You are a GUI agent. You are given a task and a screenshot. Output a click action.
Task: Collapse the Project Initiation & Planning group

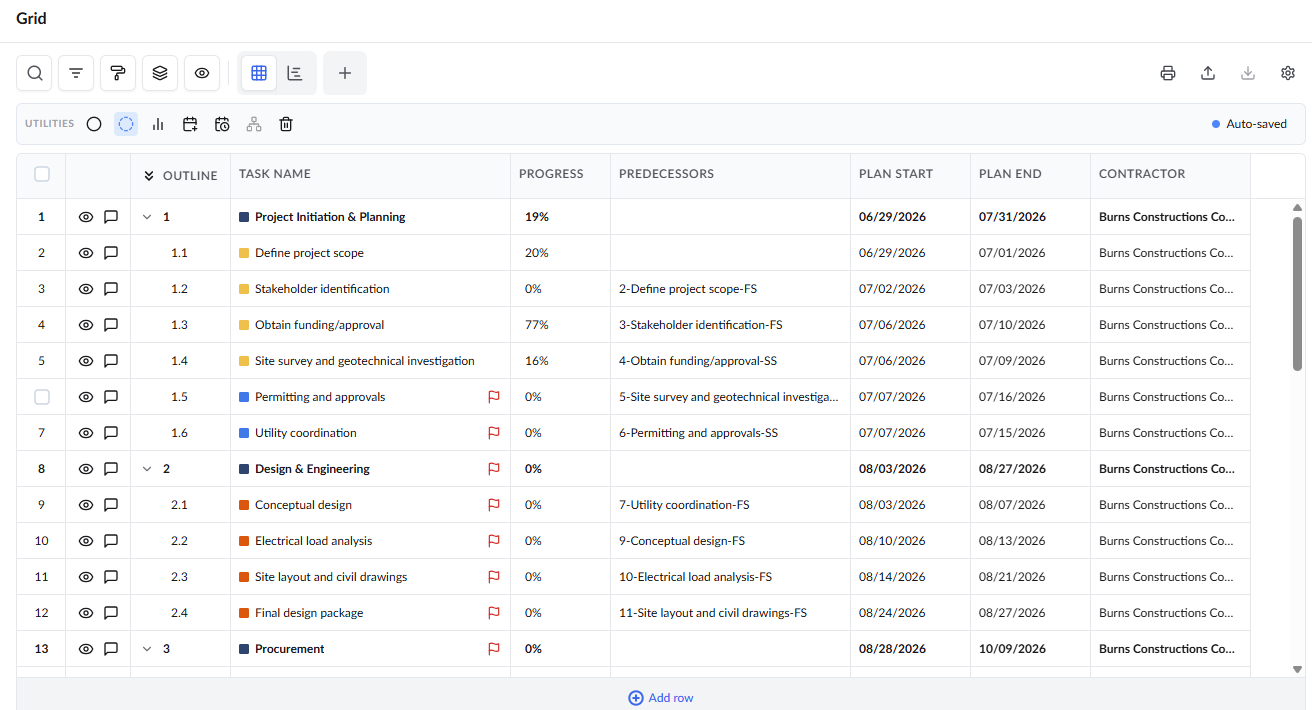pyautogui.click(x=147, y=217)
